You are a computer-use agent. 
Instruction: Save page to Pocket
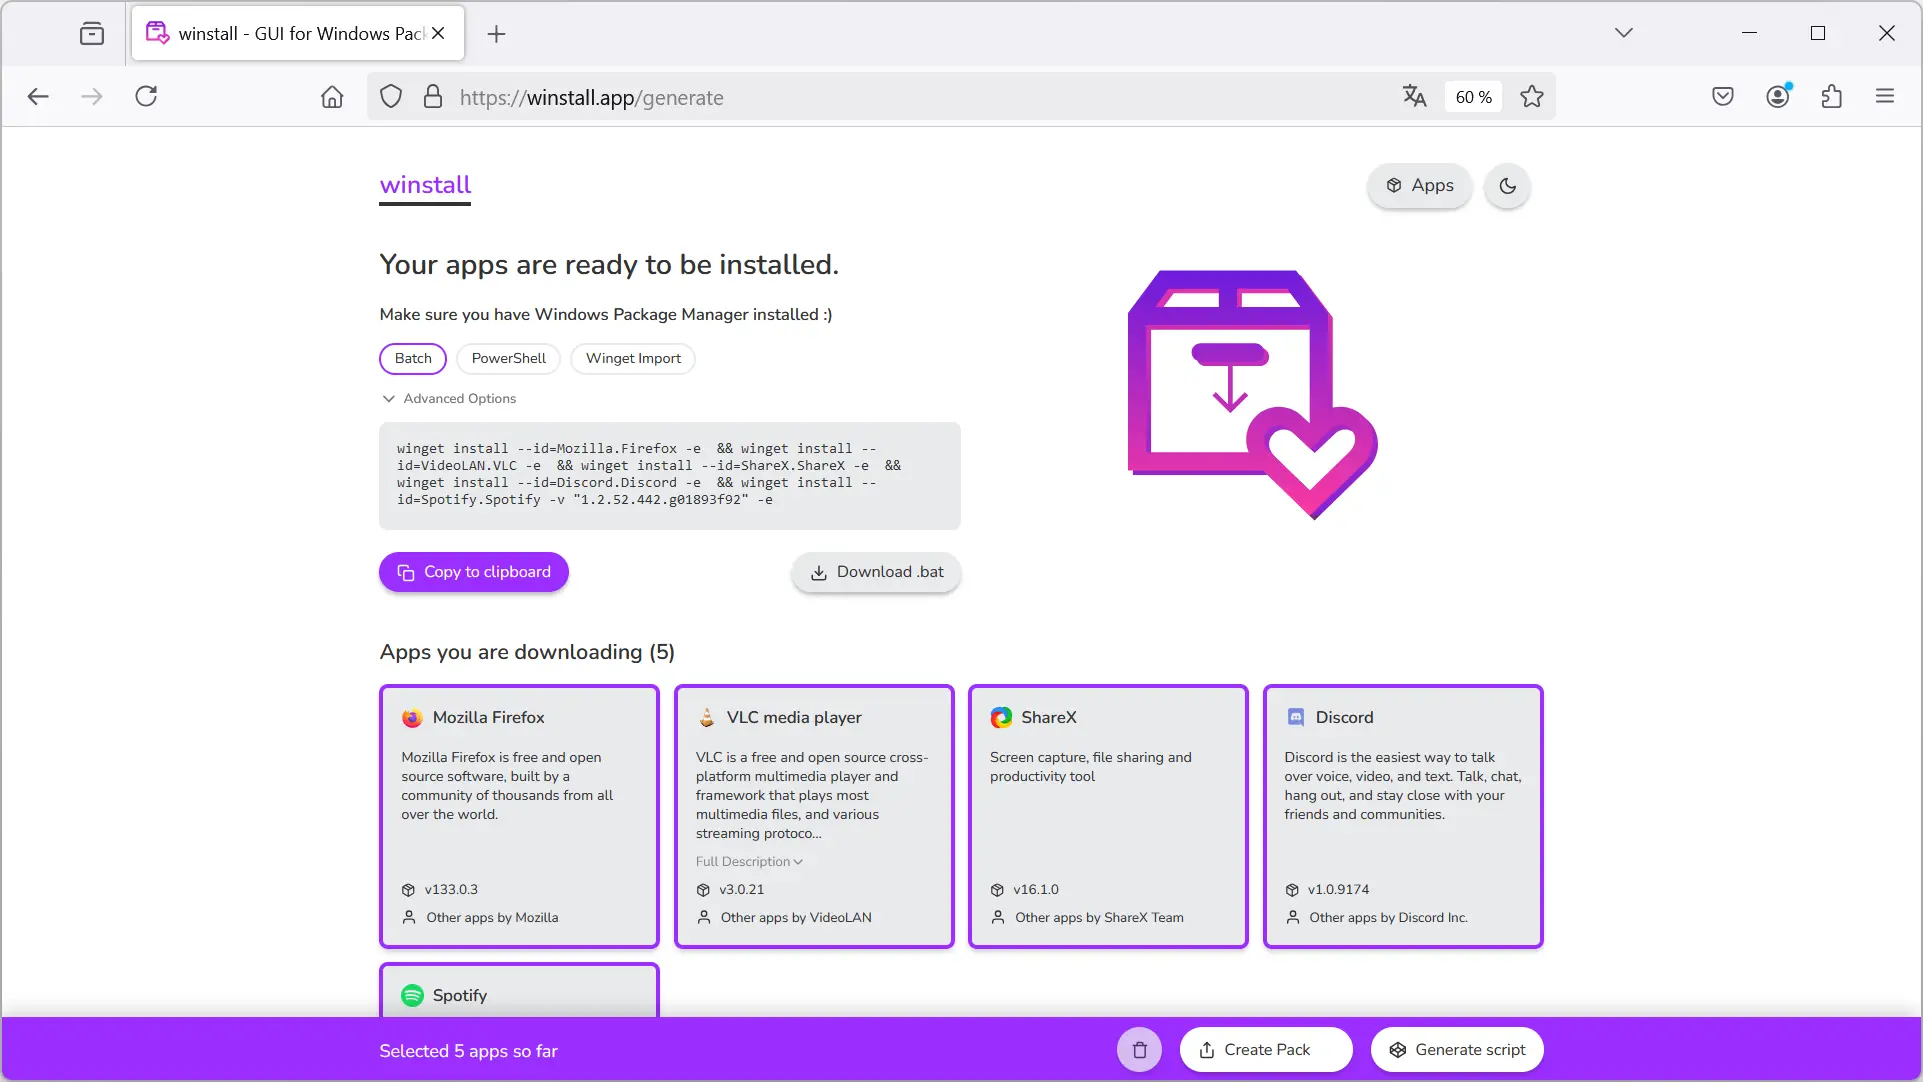click(x=1723, y=96)
